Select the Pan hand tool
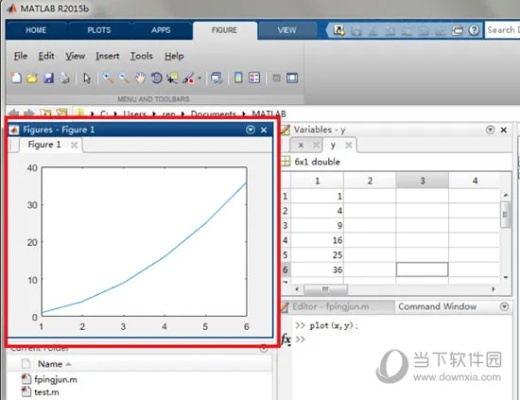The height and width of the screenshot is (400, 520). [x=140, y=78]
